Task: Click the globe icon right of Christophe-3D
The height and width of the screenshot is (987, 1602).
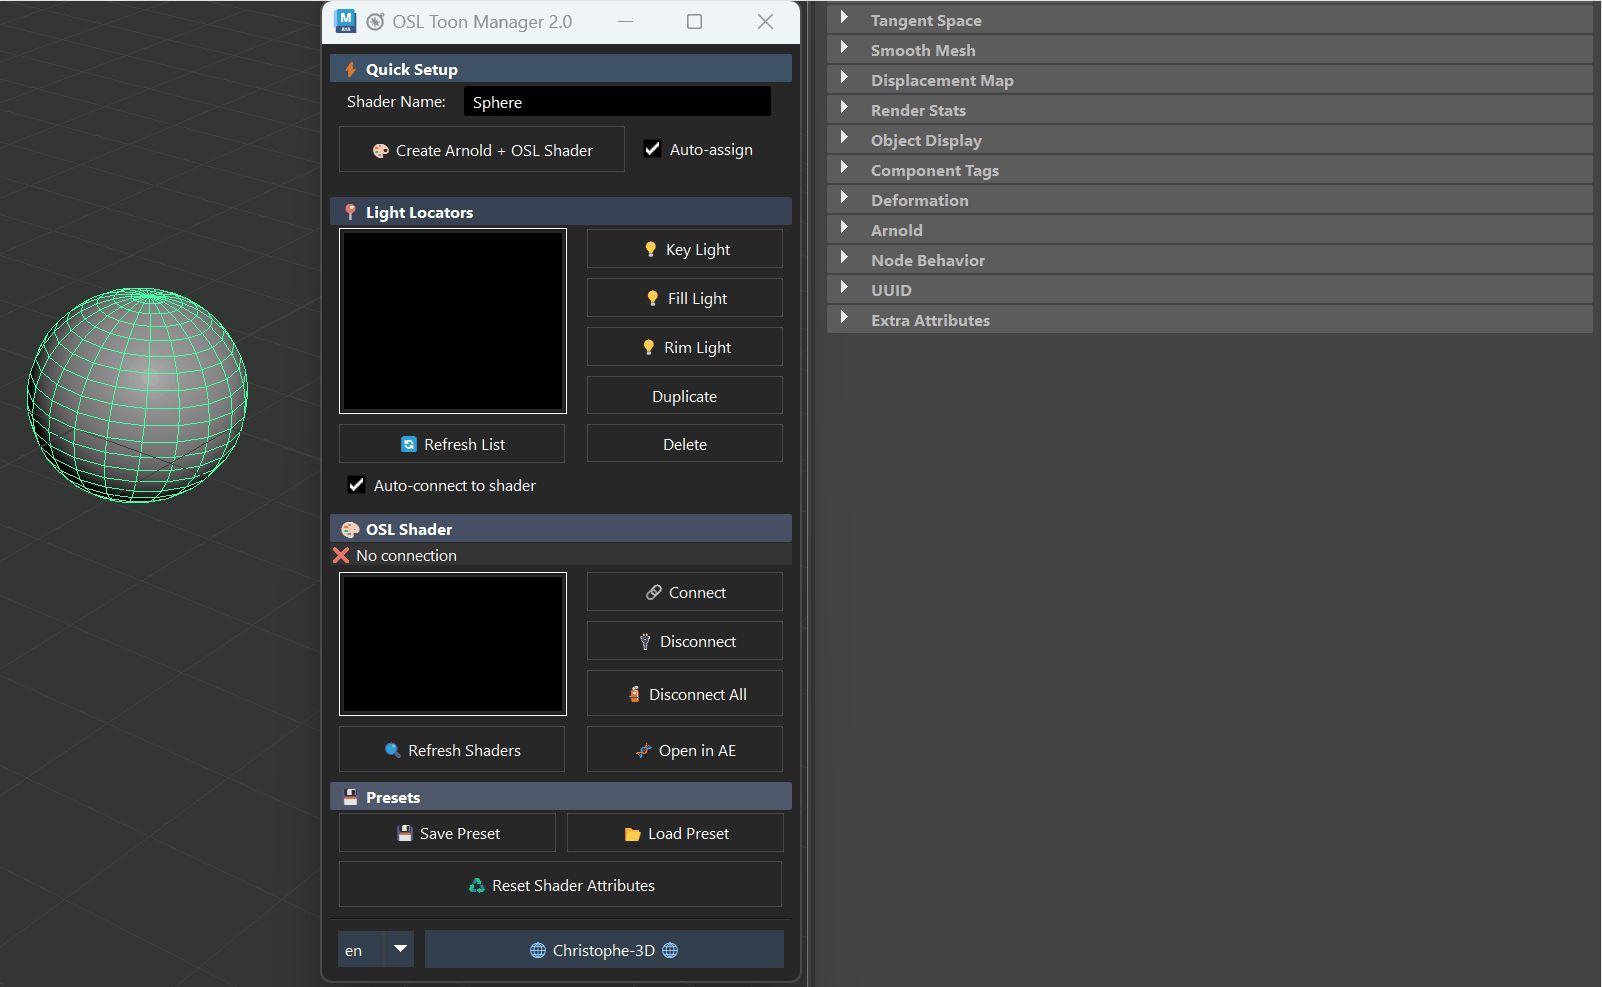Action: [x=670, y=950]
